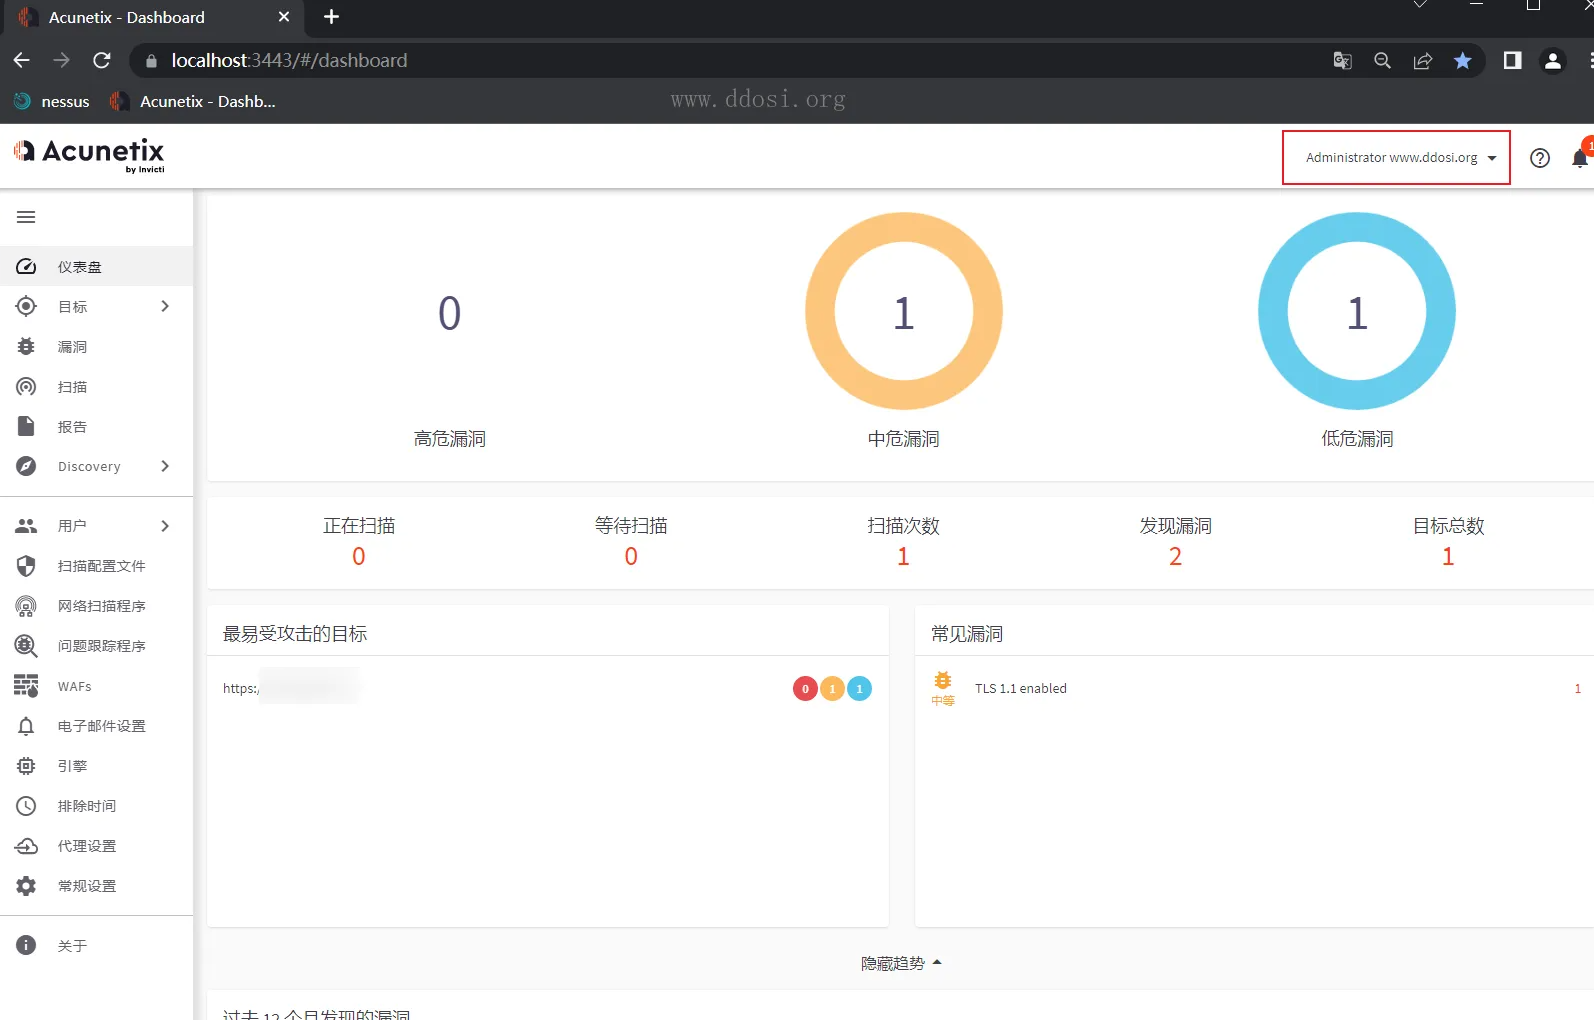Open the 常规设置 gear icon
This screenshot has height=1020, width=1594.
coord(26,886)
